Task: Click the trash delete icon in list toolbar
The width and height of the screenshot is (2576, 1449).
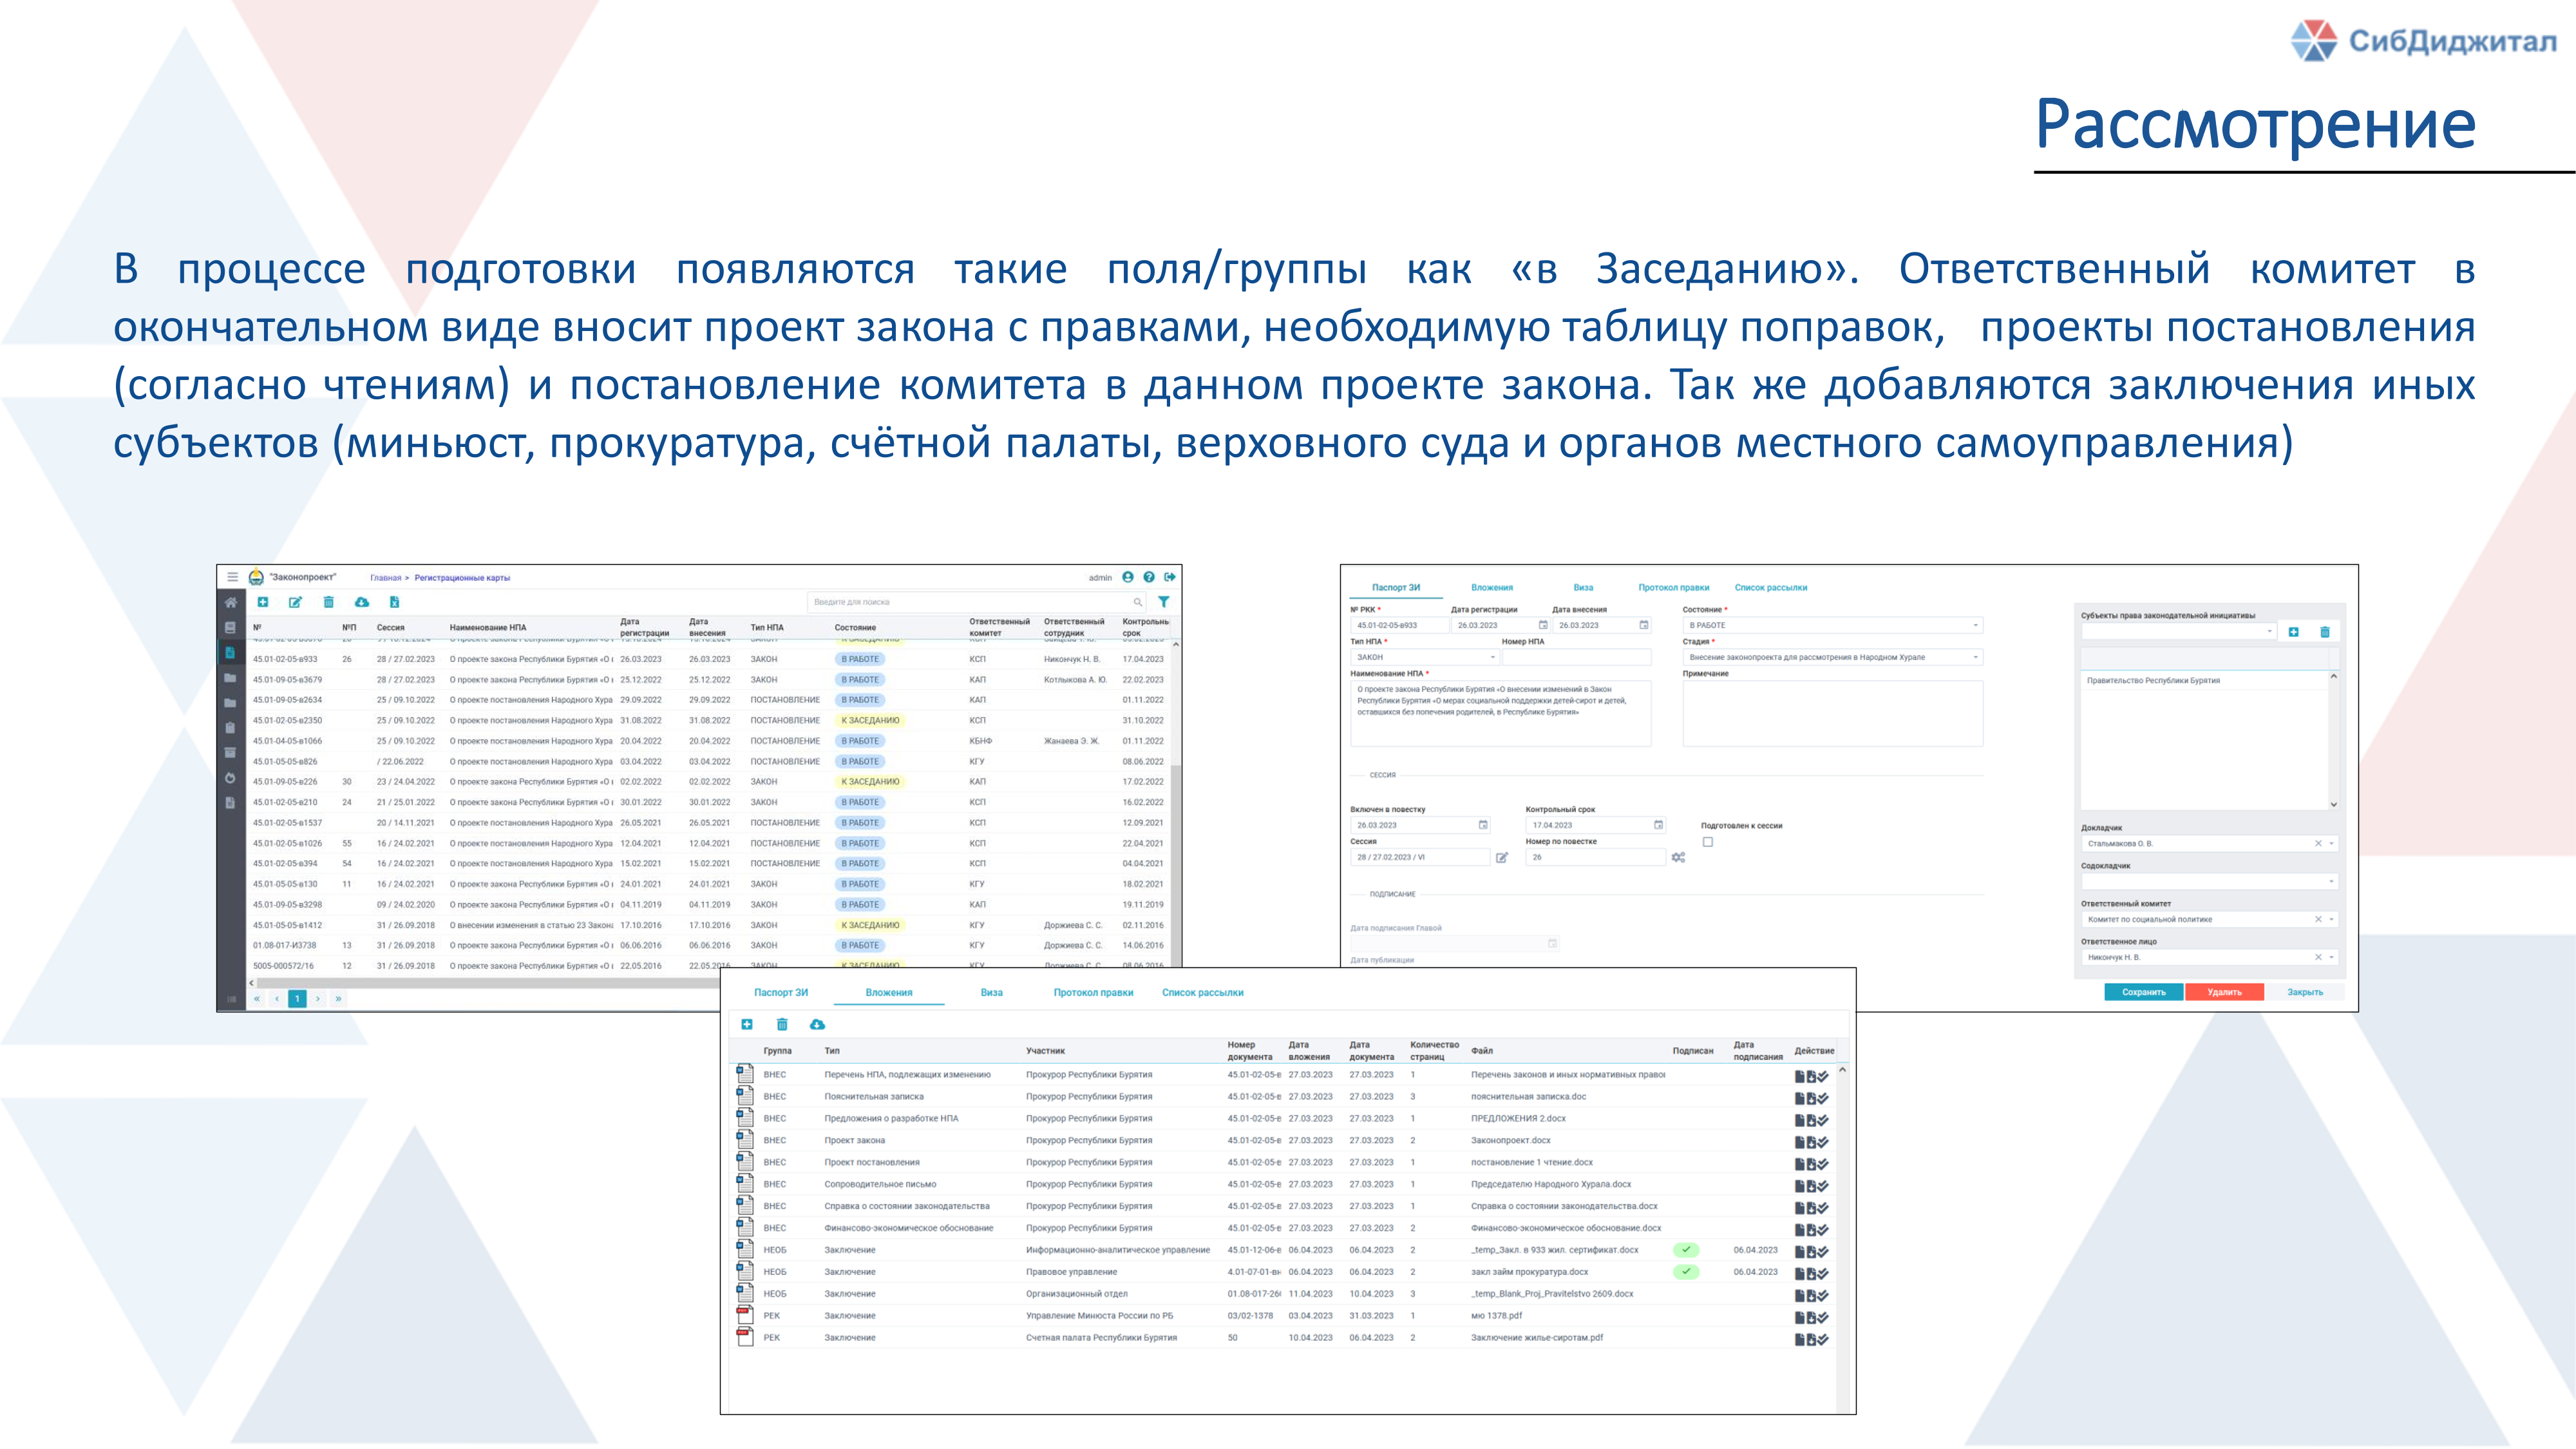Action: tap(328, 602)
